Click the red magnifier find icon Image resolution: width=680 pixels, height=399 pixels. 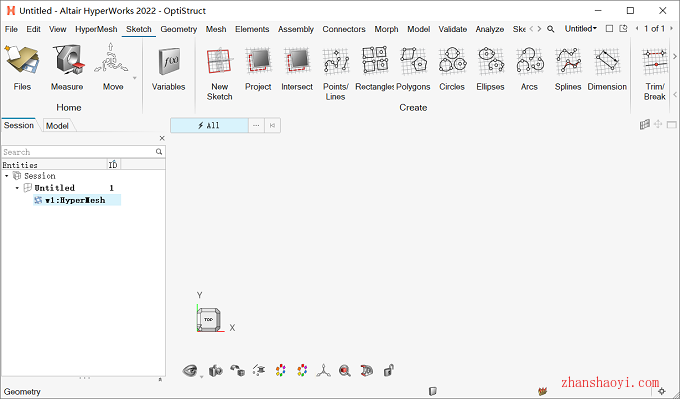click(x=345, y=371)
